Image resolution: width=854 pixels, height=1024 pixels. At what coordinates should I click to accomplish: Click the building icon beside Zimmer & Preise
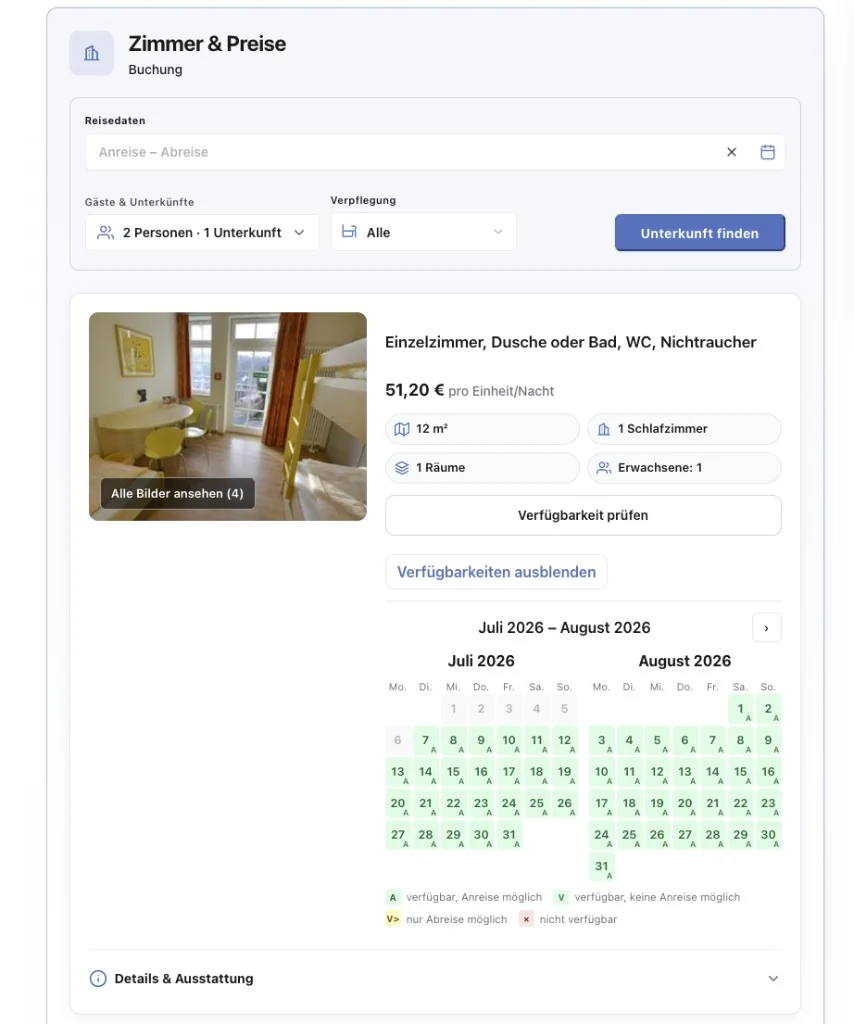(x=91, y=53)
